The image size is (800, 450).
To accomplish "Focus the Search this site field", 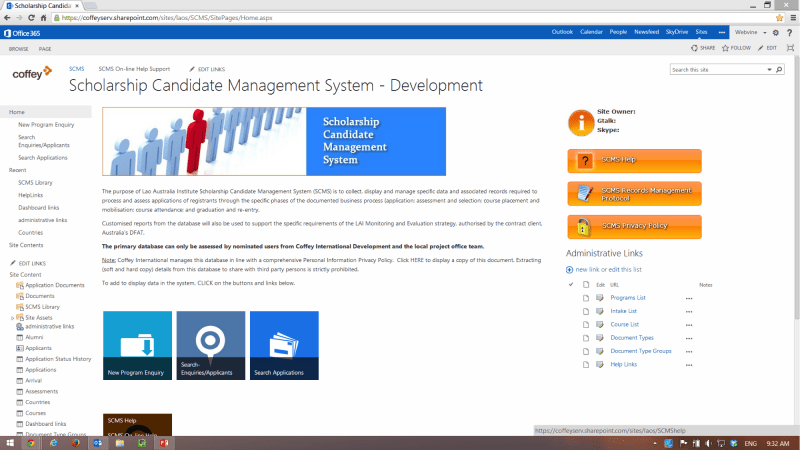I will coord(718,69).
